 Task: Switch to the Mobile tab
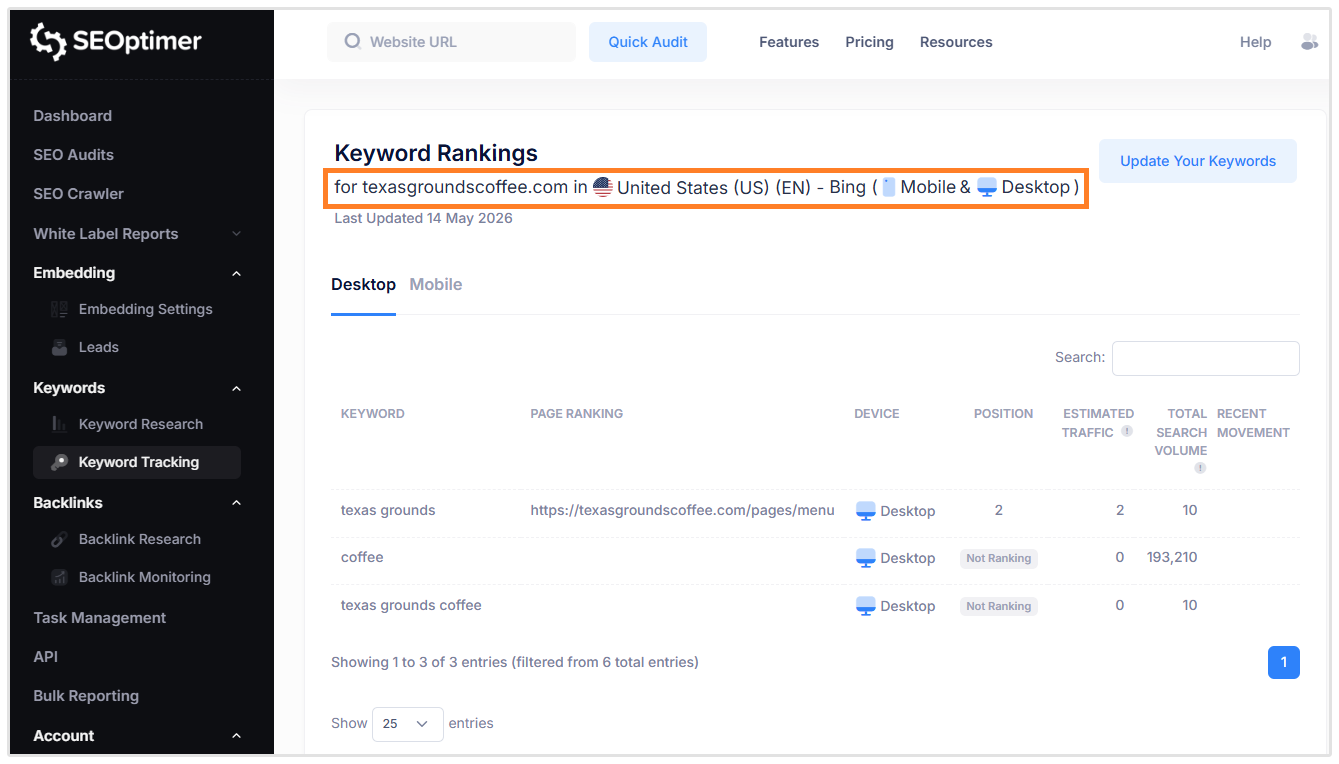436,284
